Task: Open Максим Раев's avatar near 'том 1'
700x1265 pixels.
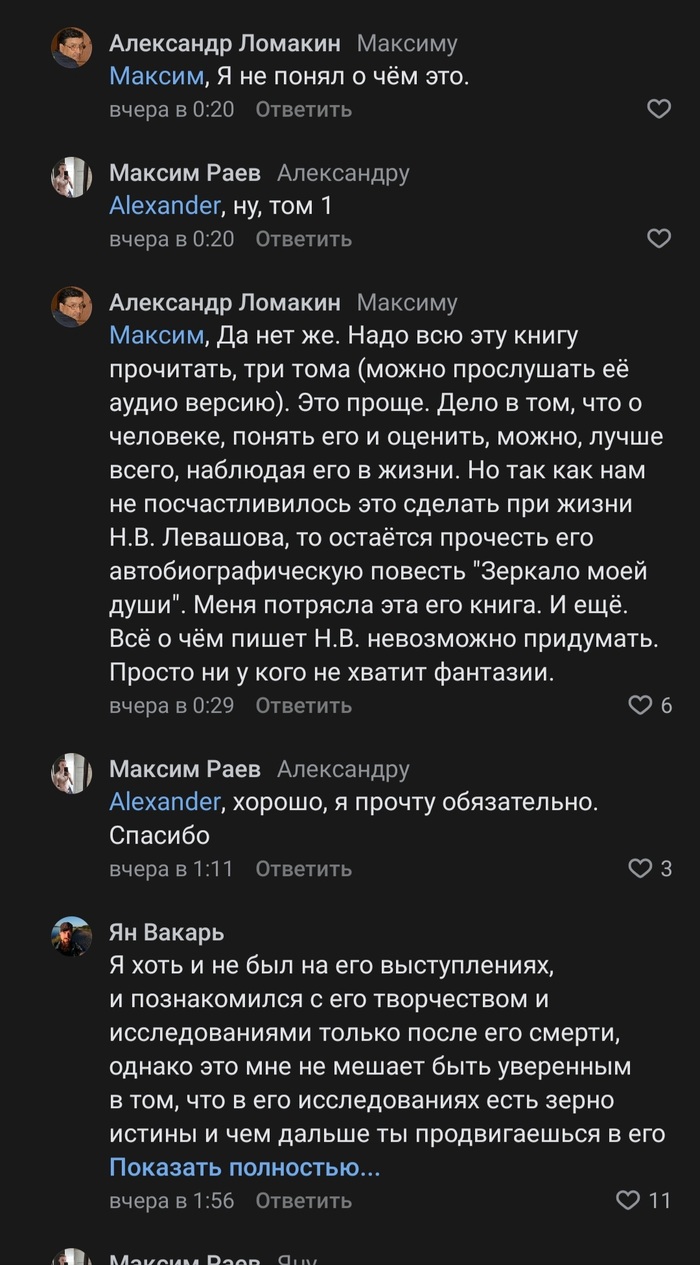Action: click(x=72, y=178)
